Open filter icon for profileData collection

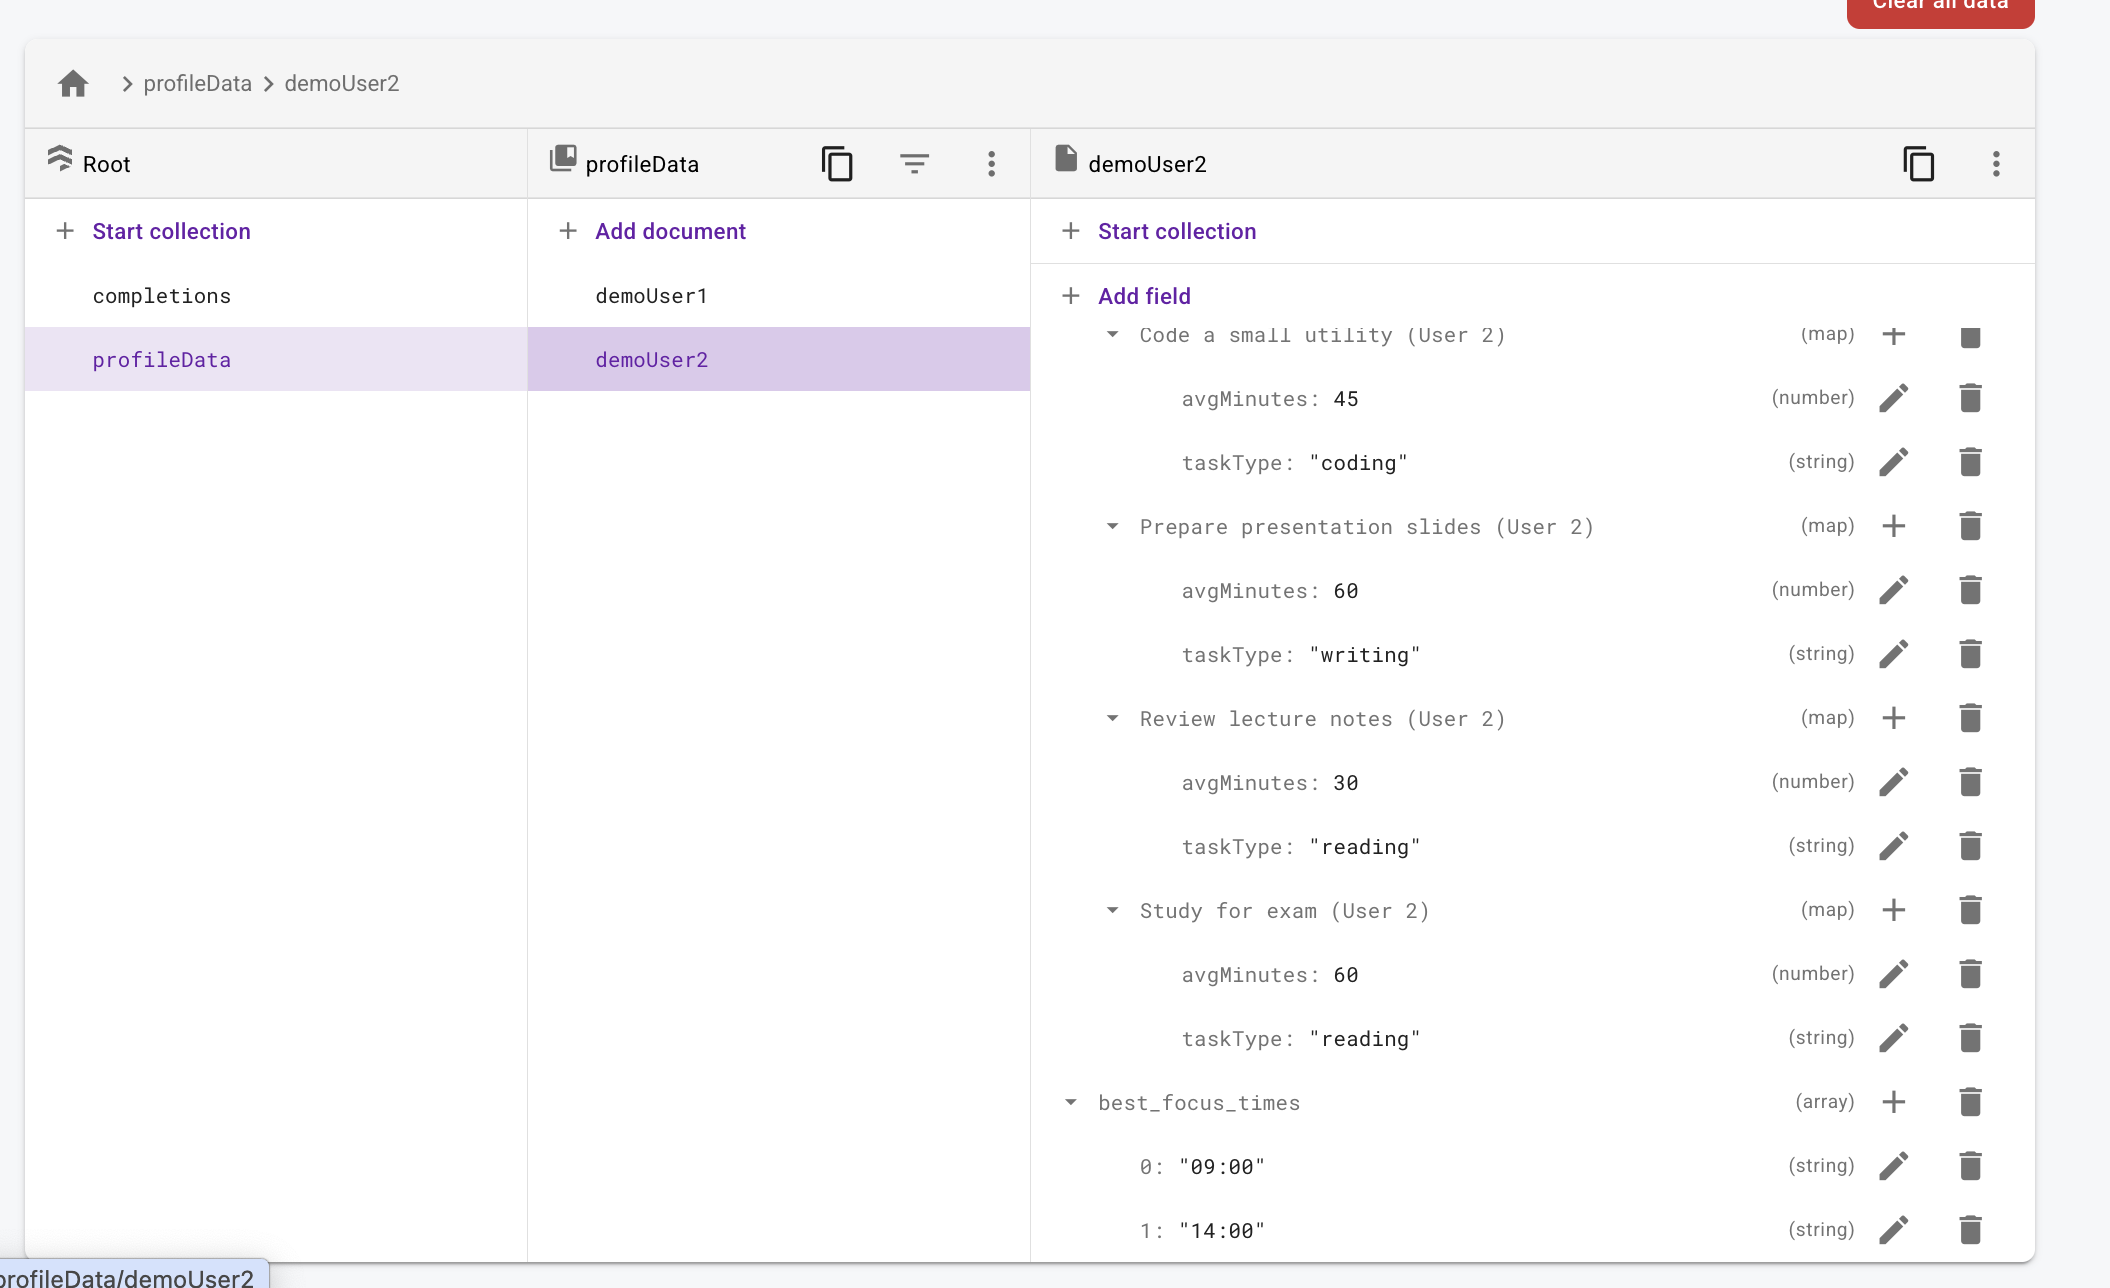pyautogui.click(x=914, y=163)
